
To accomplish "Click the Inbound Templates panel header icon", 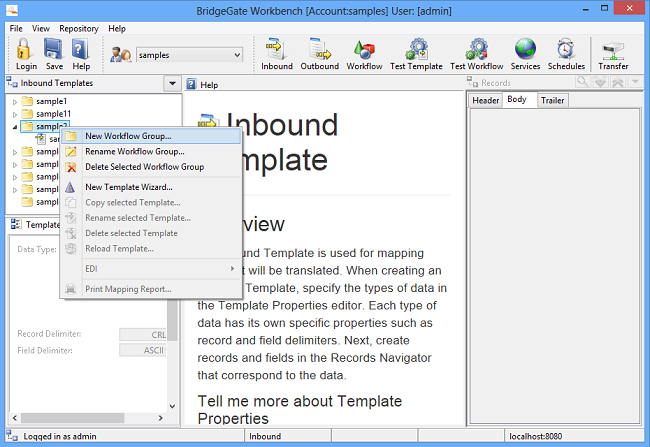I will tap(12, 83).
